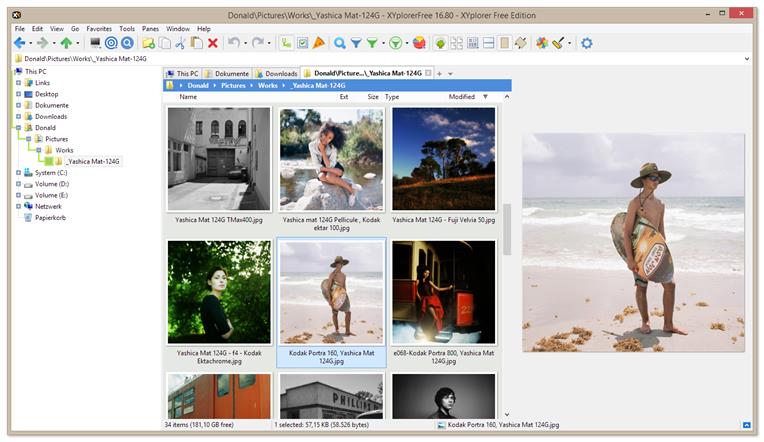Click the Thumbnails view grid icon
This screenshot has height=442, width=764.
click(457, 43)
